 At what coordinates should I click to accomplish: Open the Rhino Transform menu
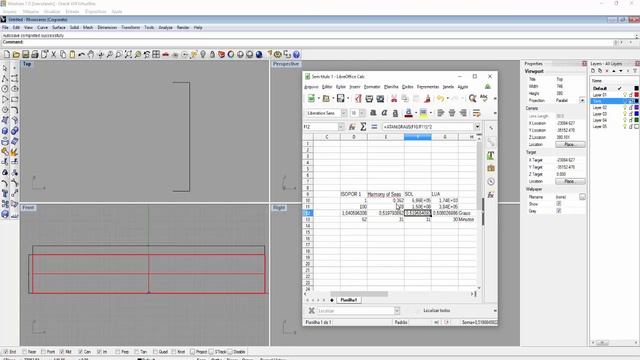131,27
